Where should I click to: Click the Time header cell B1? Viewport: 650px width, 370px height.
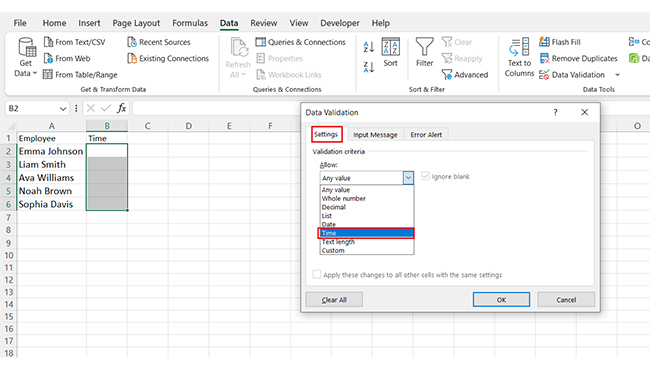107,138
